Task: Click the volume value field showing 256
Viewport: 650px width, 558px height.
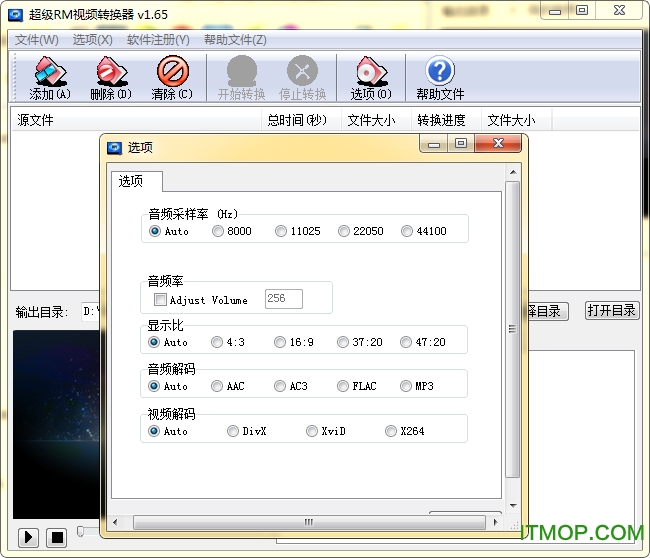Action: point(284,298)
